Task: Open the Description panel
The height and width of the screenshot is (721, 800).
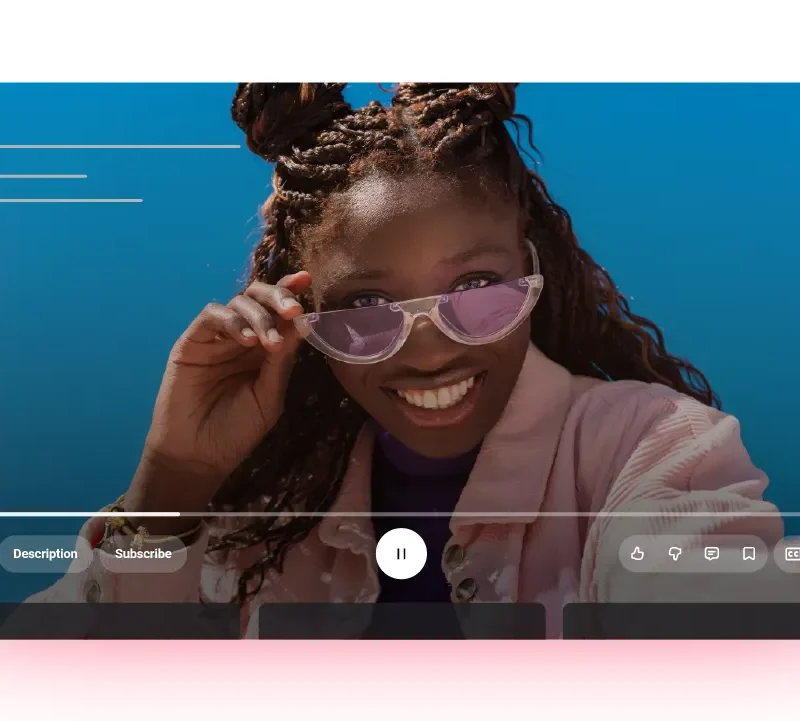Action: (x=45, y=554)
